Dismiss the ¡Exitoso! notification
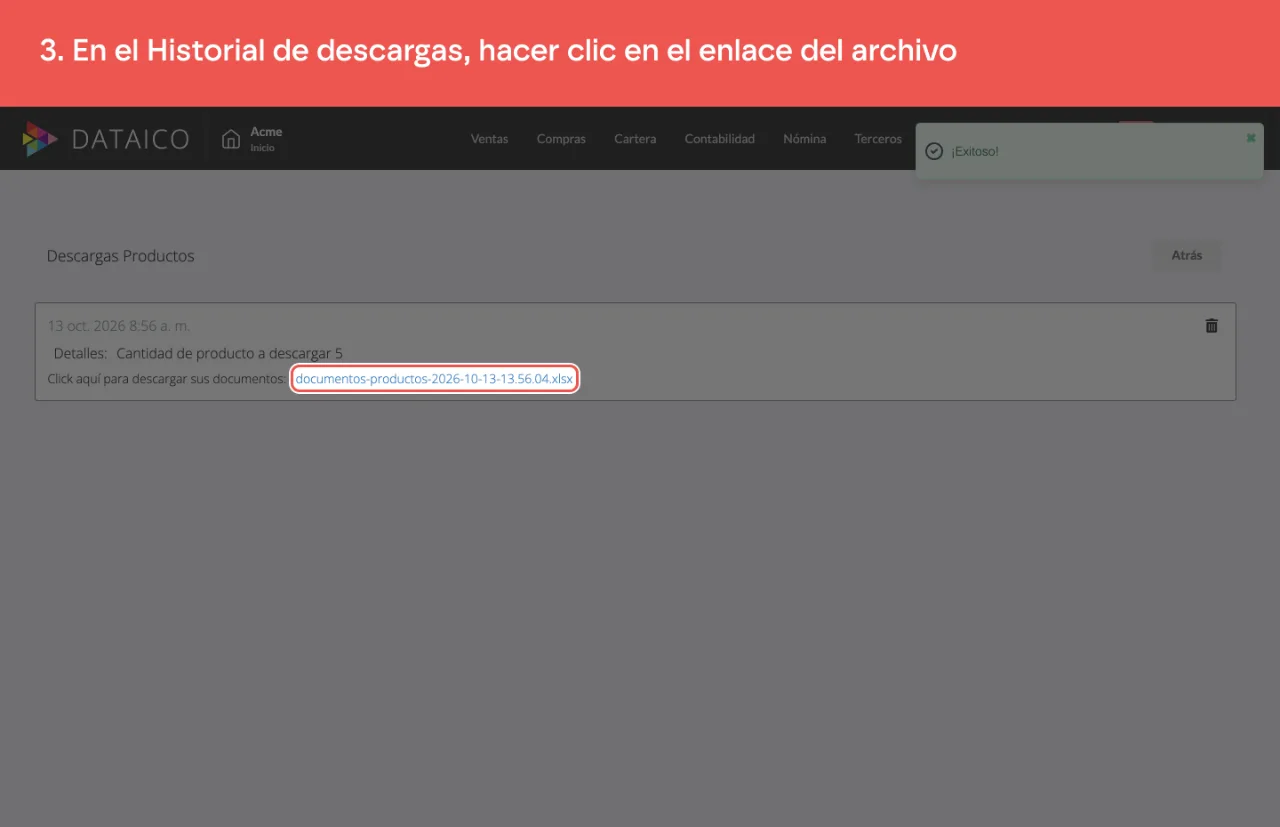This screenshot has height=827, width=1280. pyautogui.click(x=1250, y=138)
